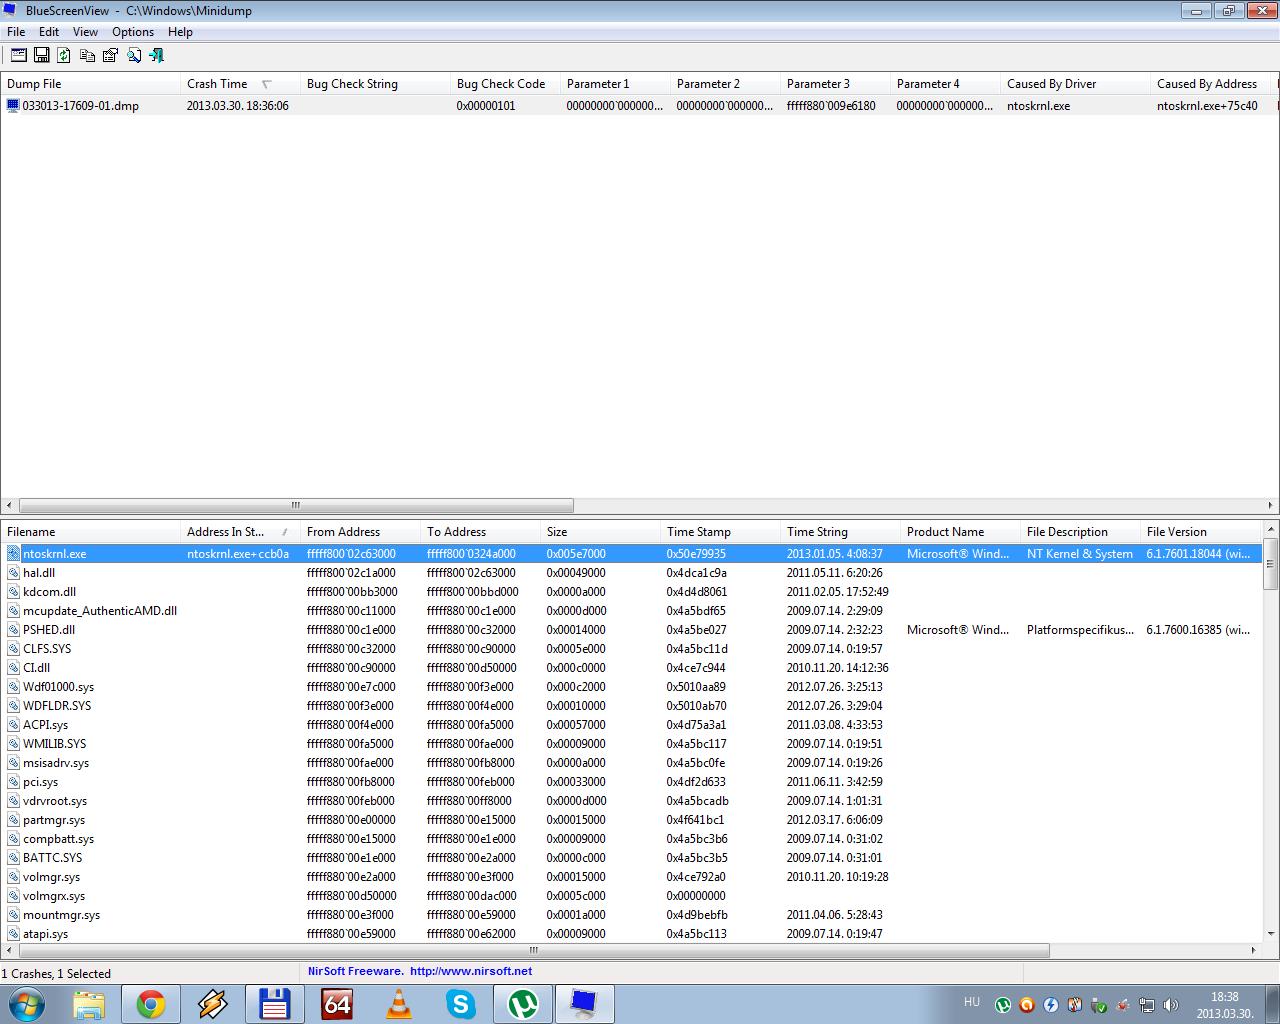1280x1024 pixels.
Task: Click the Time Stamp column header
Action: [x=720, y=532]
